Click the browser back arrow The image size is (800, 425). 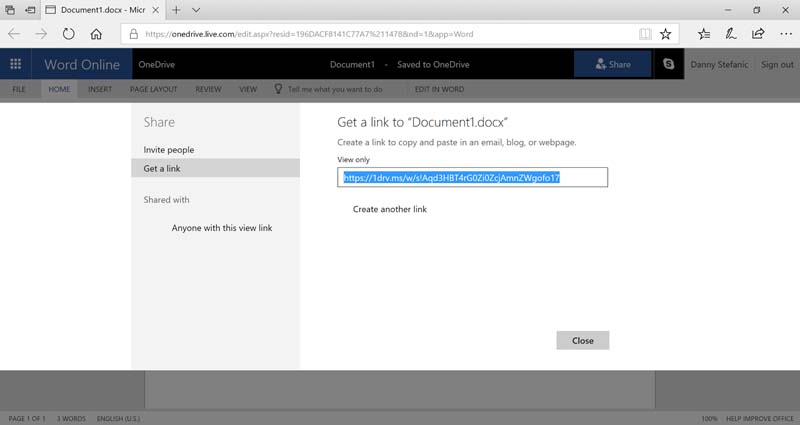tap(14, 34)
